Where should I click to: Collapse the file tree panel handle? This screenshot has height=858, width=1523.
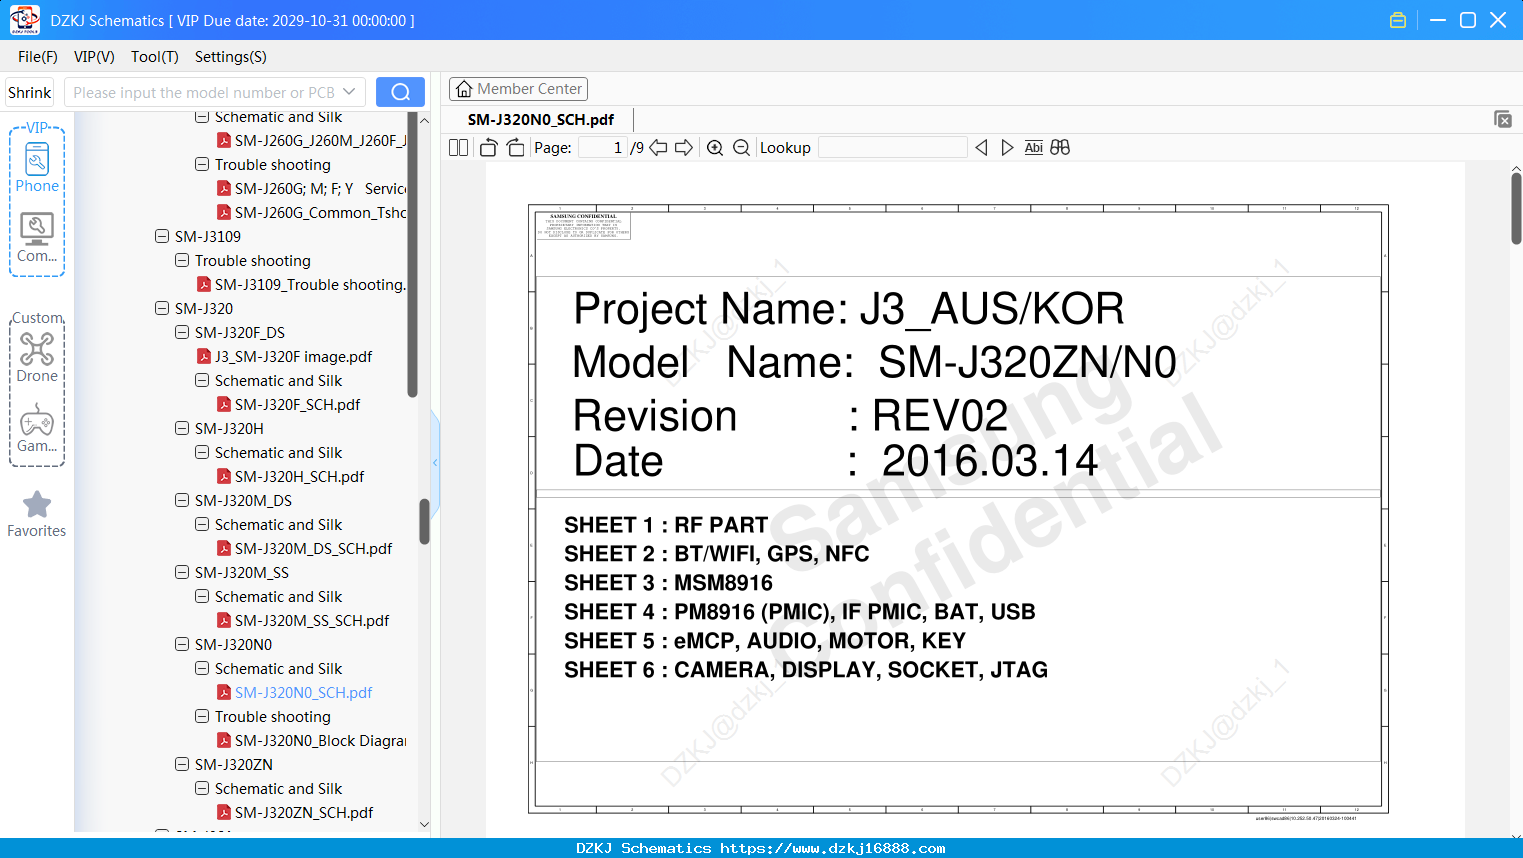(435, 463)
